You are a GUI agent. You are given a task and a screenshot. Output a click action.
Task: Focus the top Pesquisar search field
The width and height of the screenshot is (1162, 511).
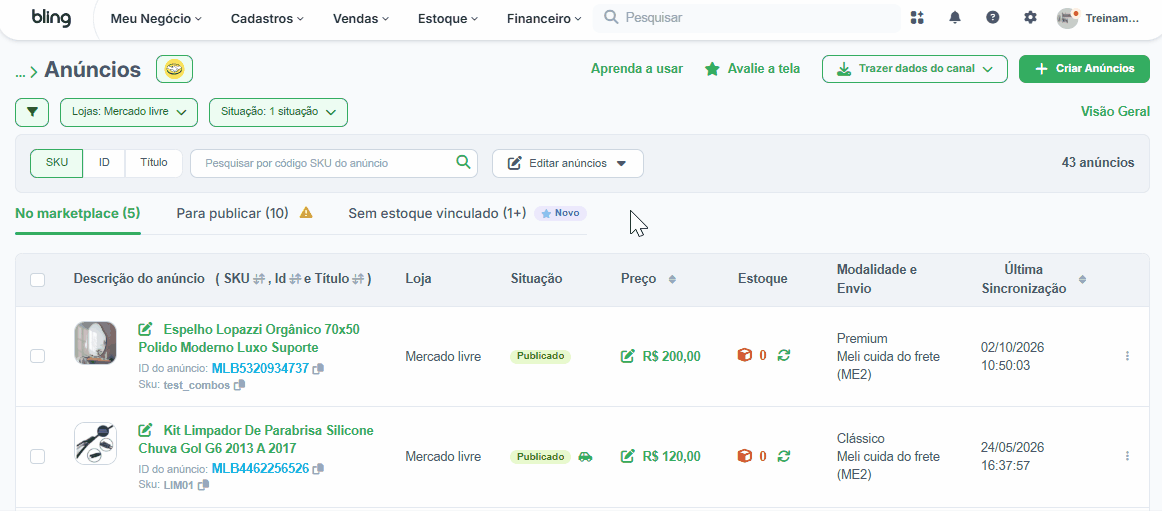(x=747, y=18)
